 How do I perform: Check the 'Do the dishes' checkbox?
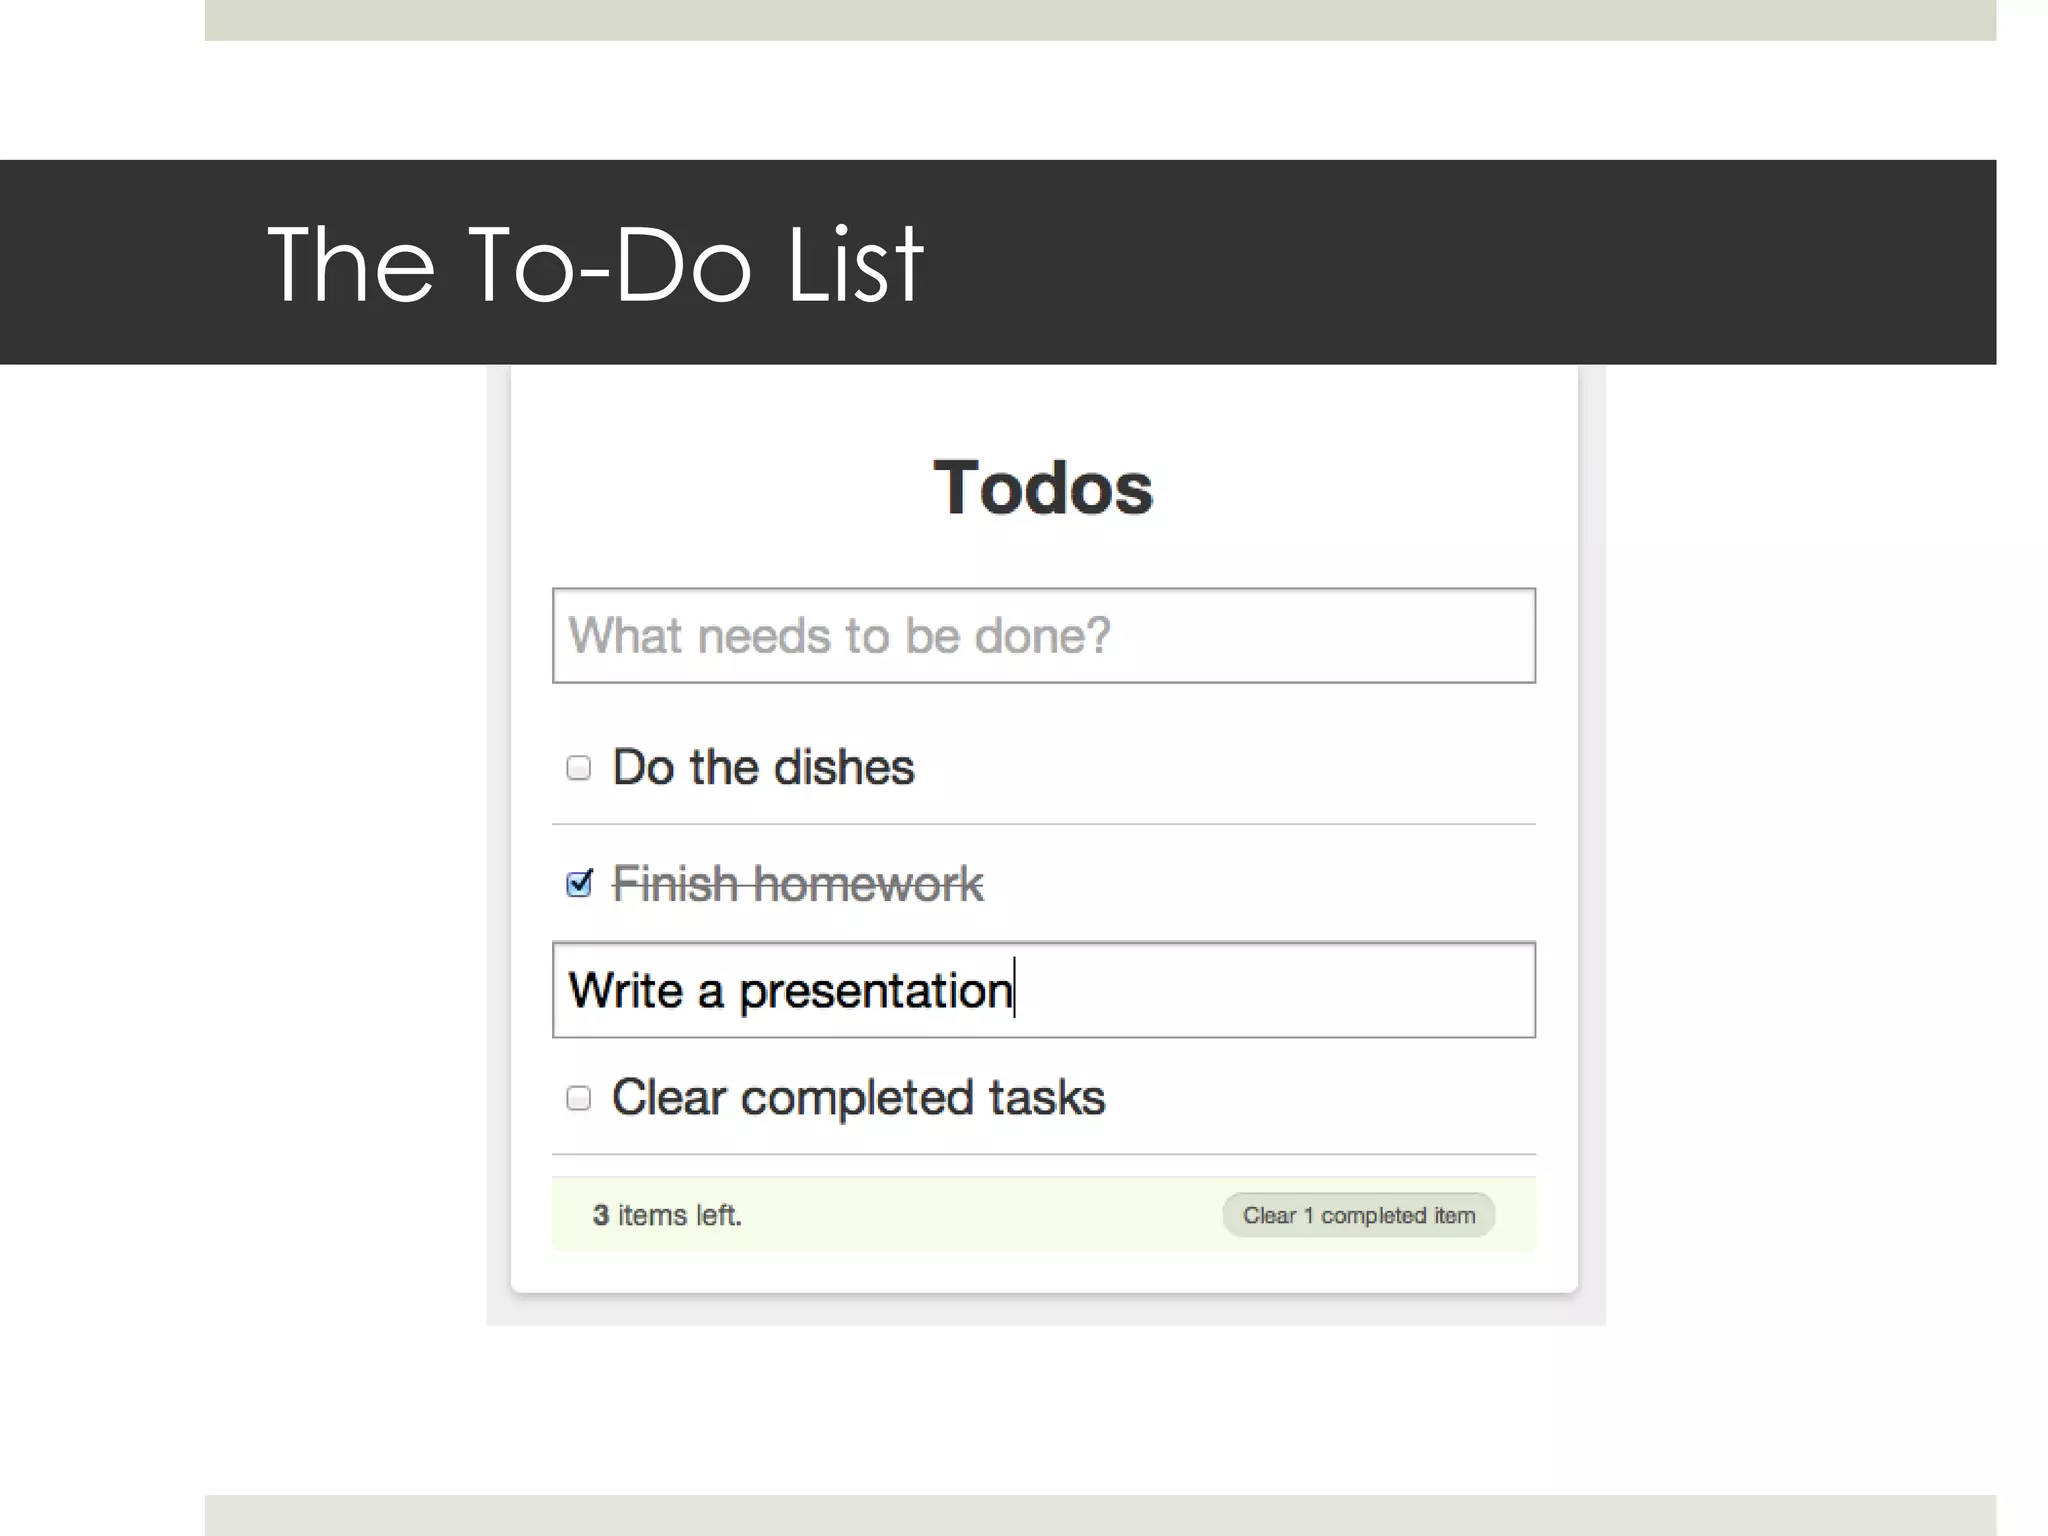578,768
